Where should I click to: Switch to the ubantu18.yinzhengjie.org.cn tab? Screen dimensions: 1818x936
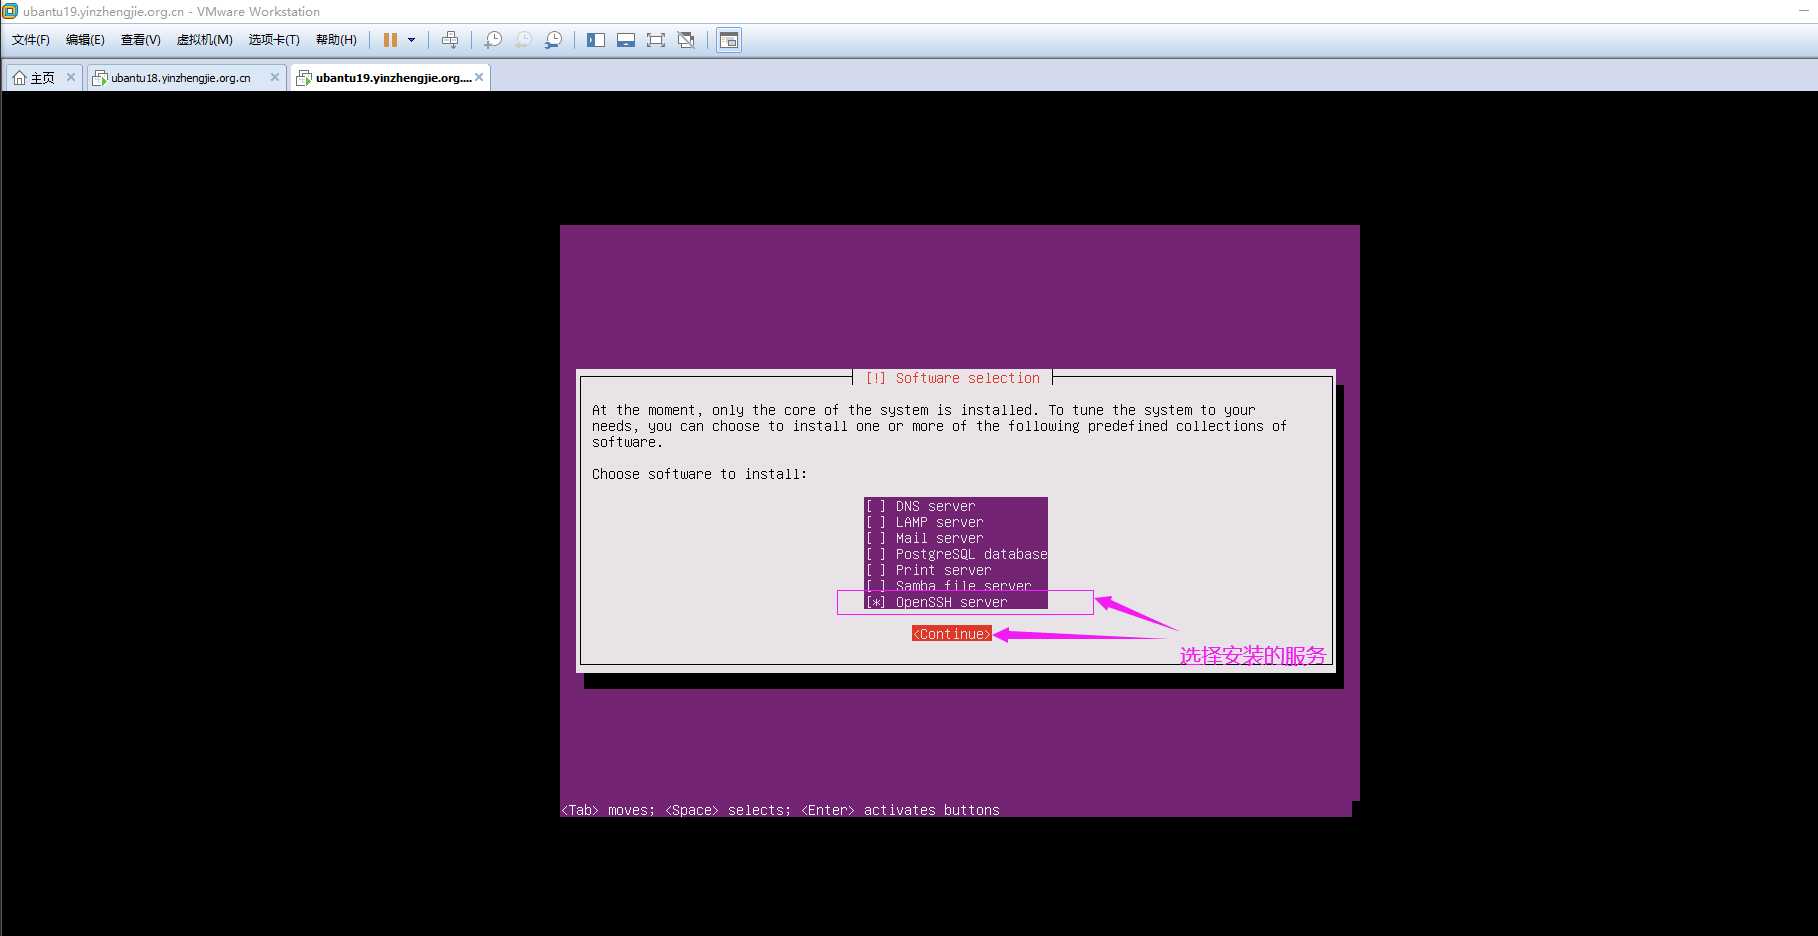(x=181, y=78)
